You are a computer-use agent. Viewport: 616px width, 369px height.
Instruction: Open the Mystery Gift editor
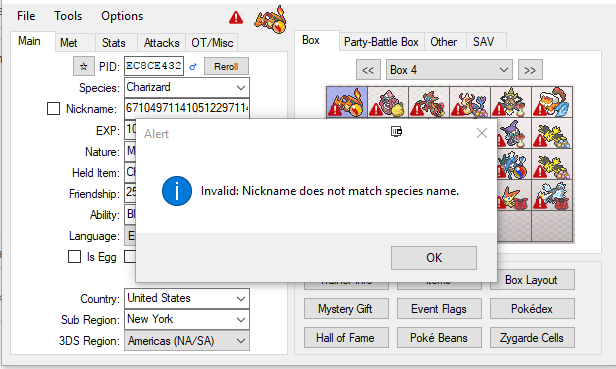[346, 309]
